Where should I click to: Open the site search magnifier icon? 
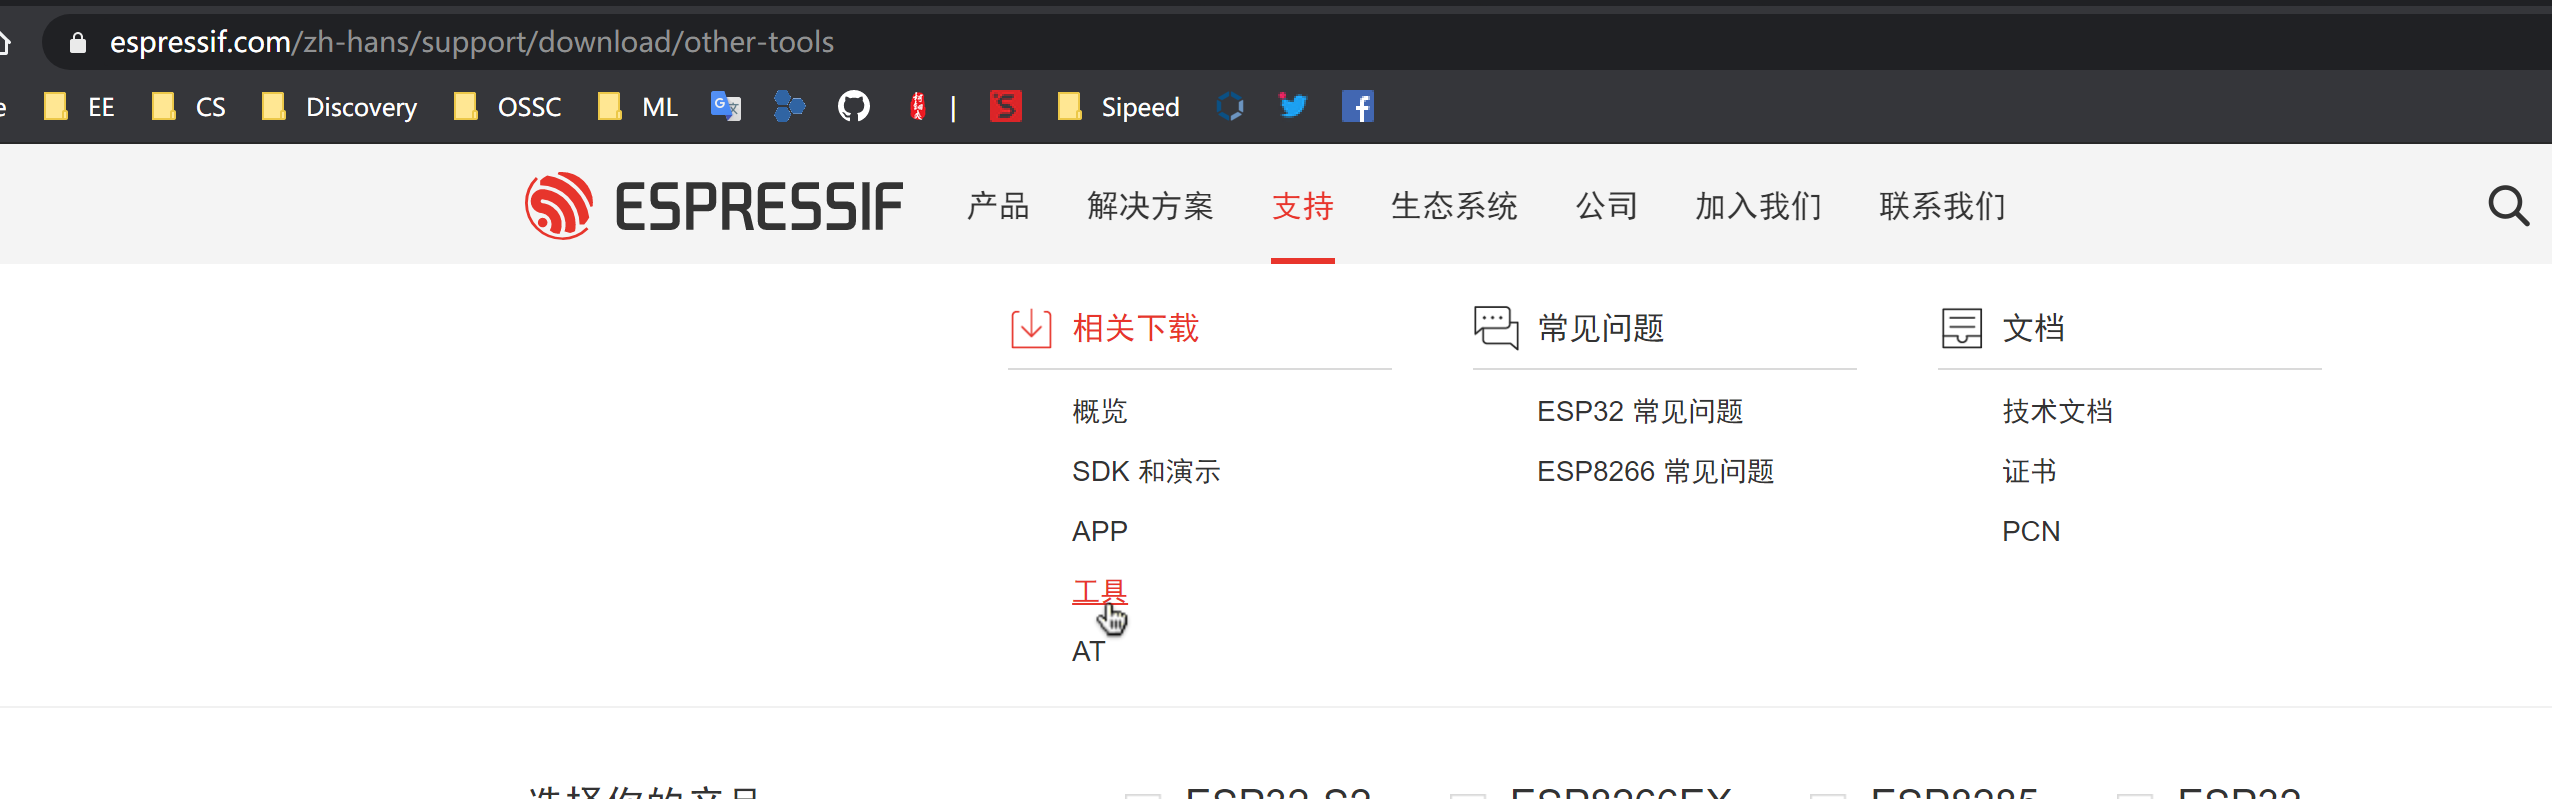[x=2508, y=206]
